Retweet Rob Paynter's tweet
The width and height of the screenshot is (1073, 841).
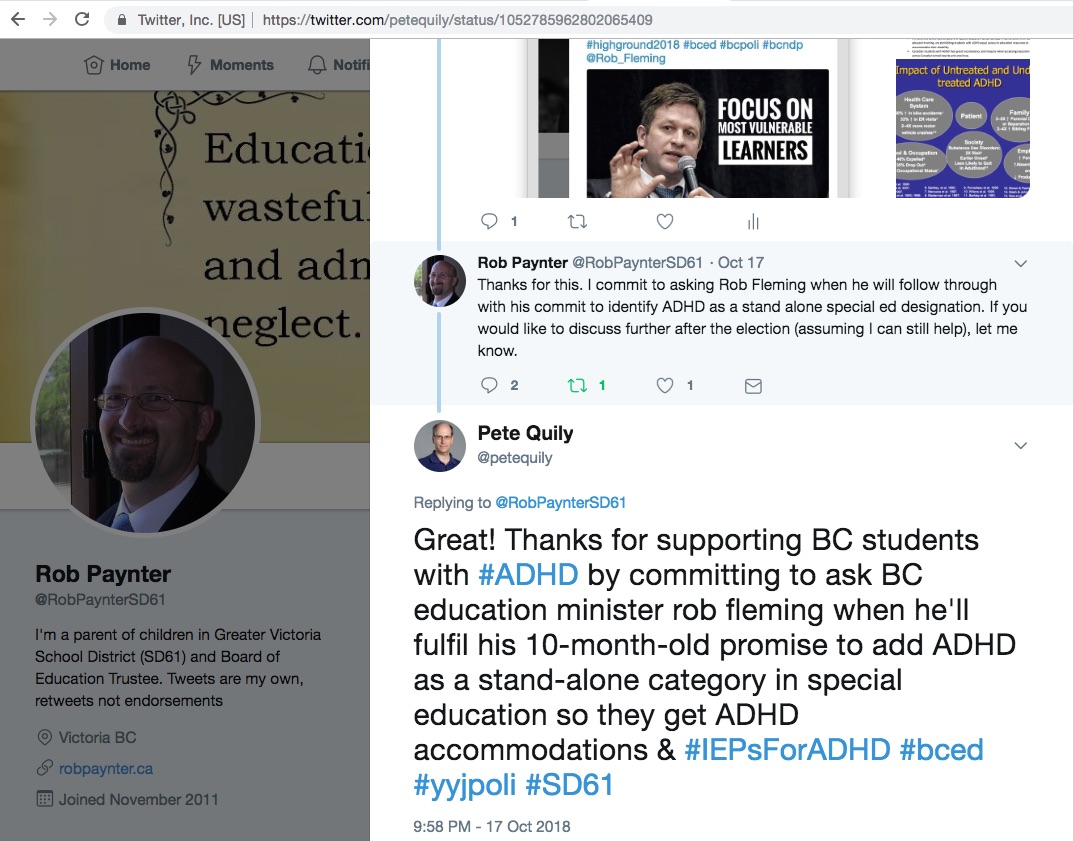(577, 385)
